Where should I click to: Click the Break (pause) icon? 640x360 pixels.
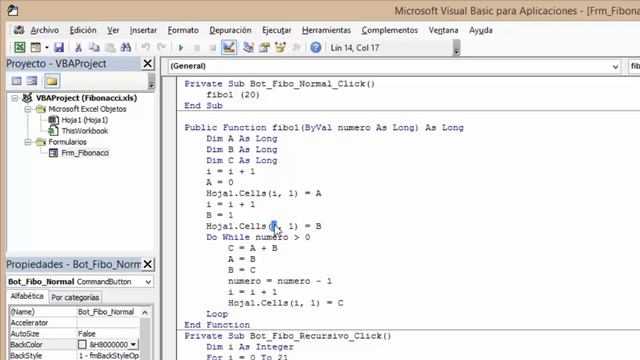tap(197, 48)
